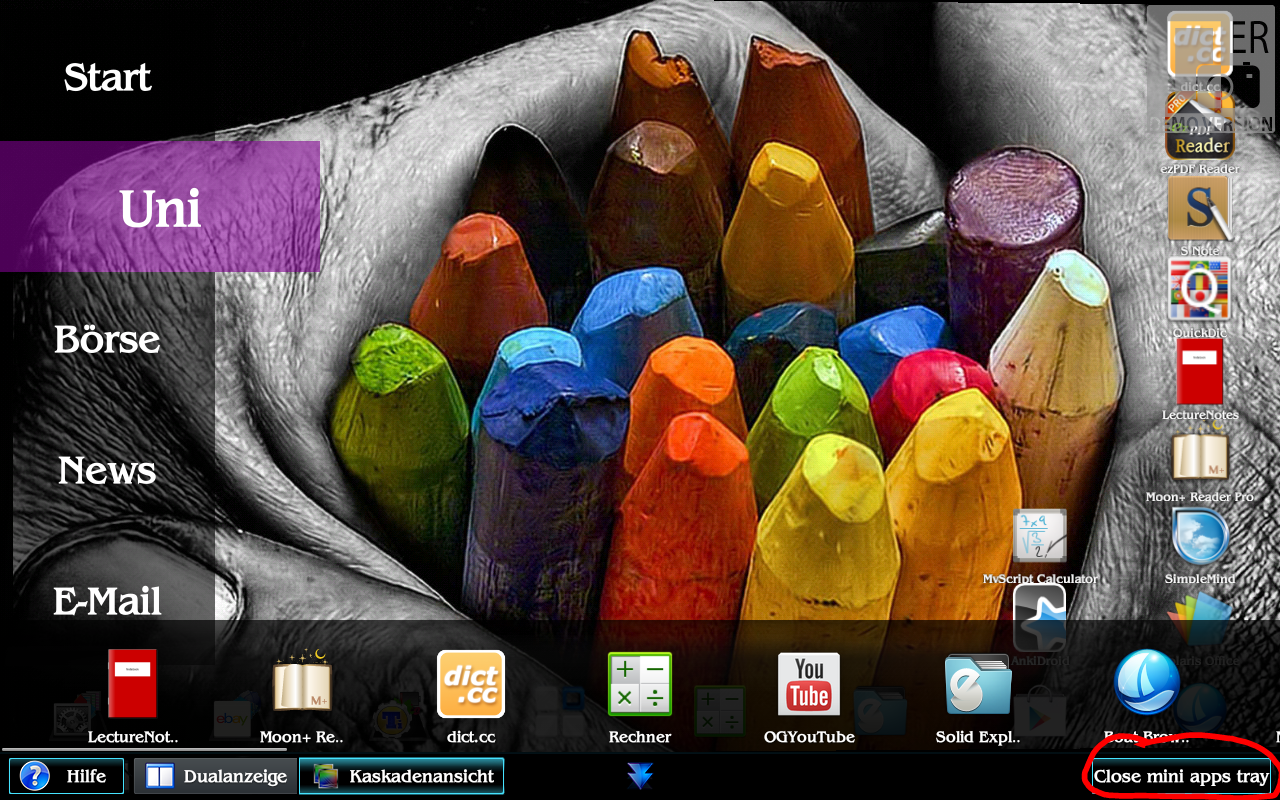Enable Dualanzeige split view

pyautogui.click(x=215, y=776)
